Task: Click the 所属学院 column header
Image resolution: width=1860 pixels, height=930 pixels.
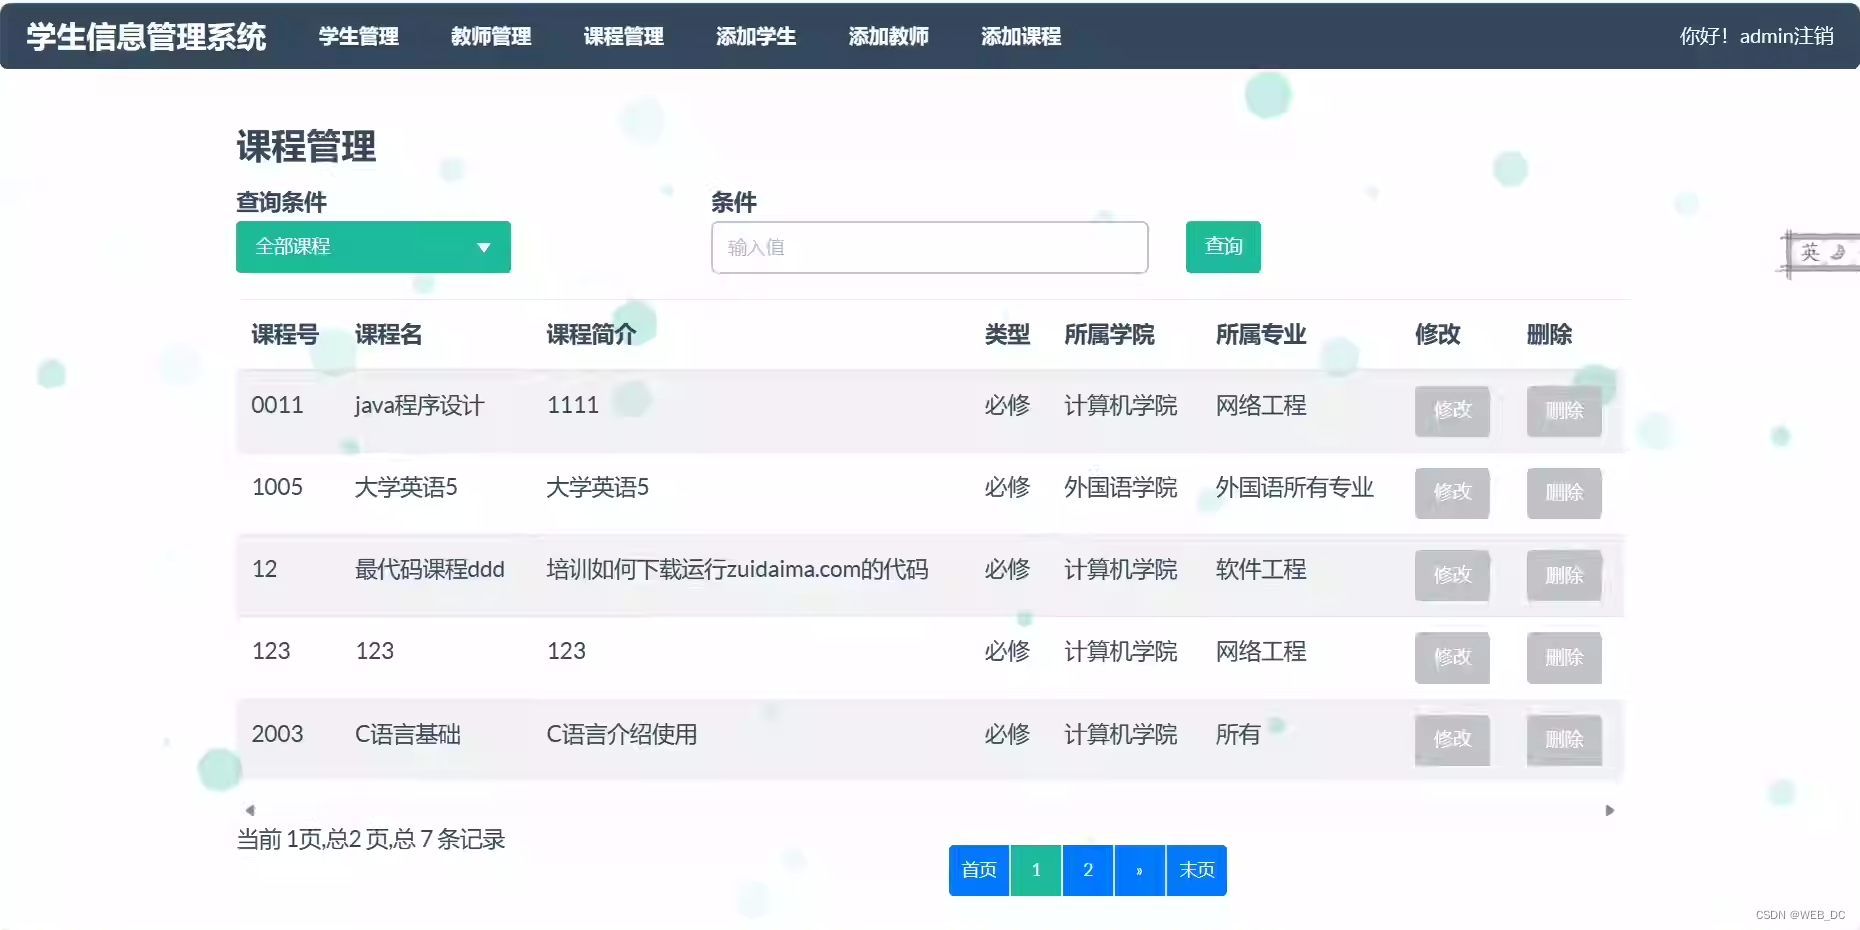Action: click(1109, 334)
